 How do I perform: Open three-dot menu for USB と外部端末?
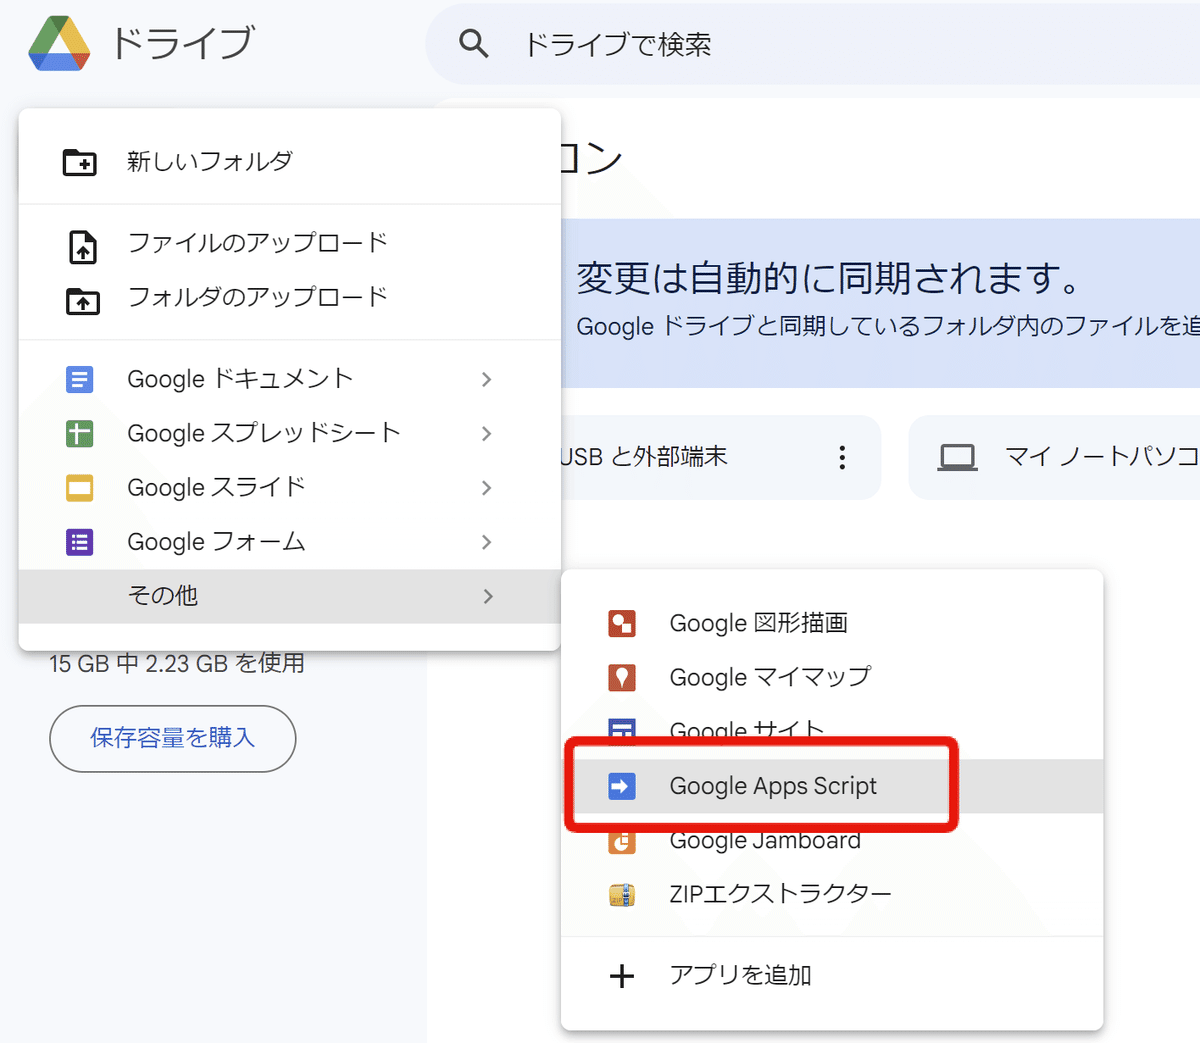point(842,458)
